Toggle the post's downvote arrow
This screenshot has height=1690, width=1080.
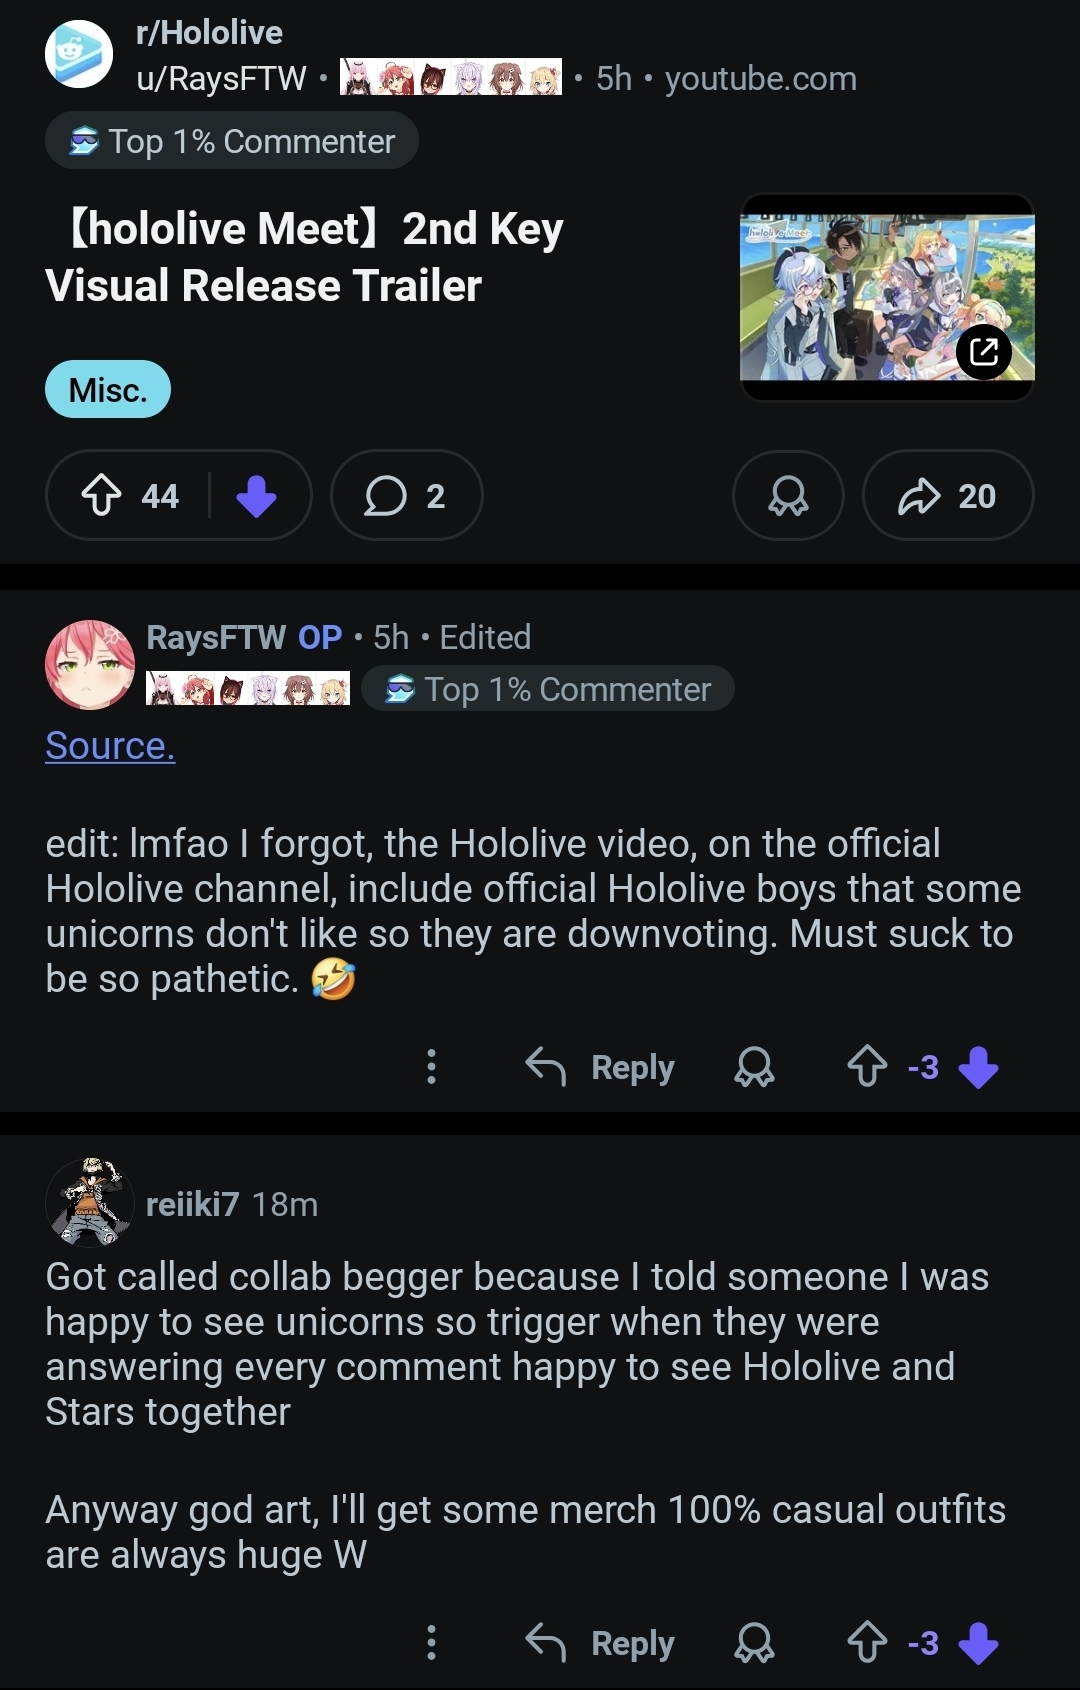(x=257, y=495)
